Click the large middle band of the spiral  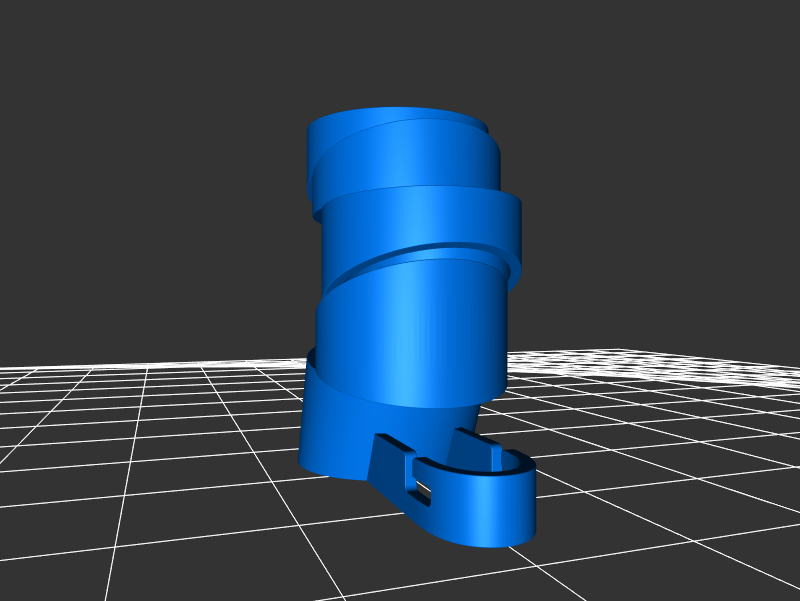point(410,330)
